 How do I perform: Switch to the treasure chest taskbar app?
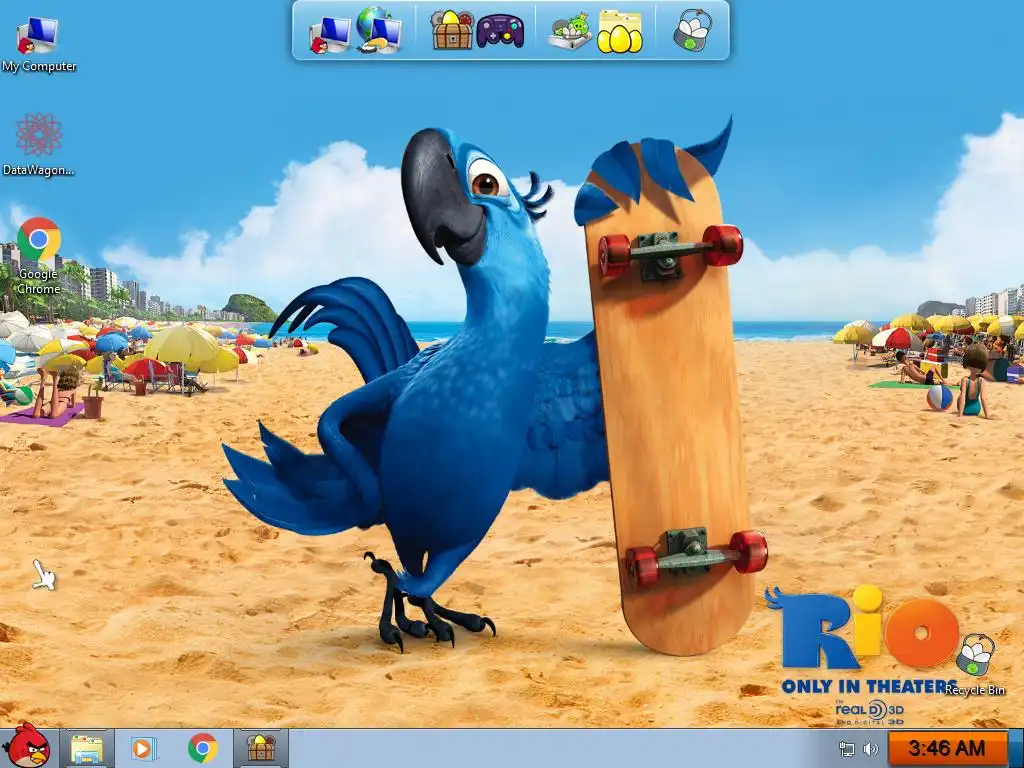pos(261,748)
